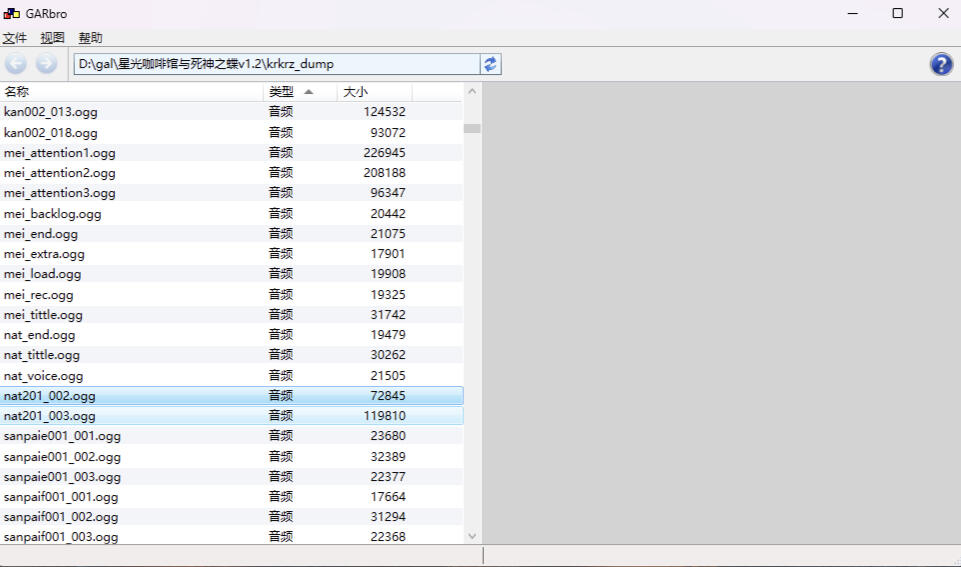Click the sort arrow beside 类型
The height and width of the screenshot is (567, 961).
tap(309, 92)
